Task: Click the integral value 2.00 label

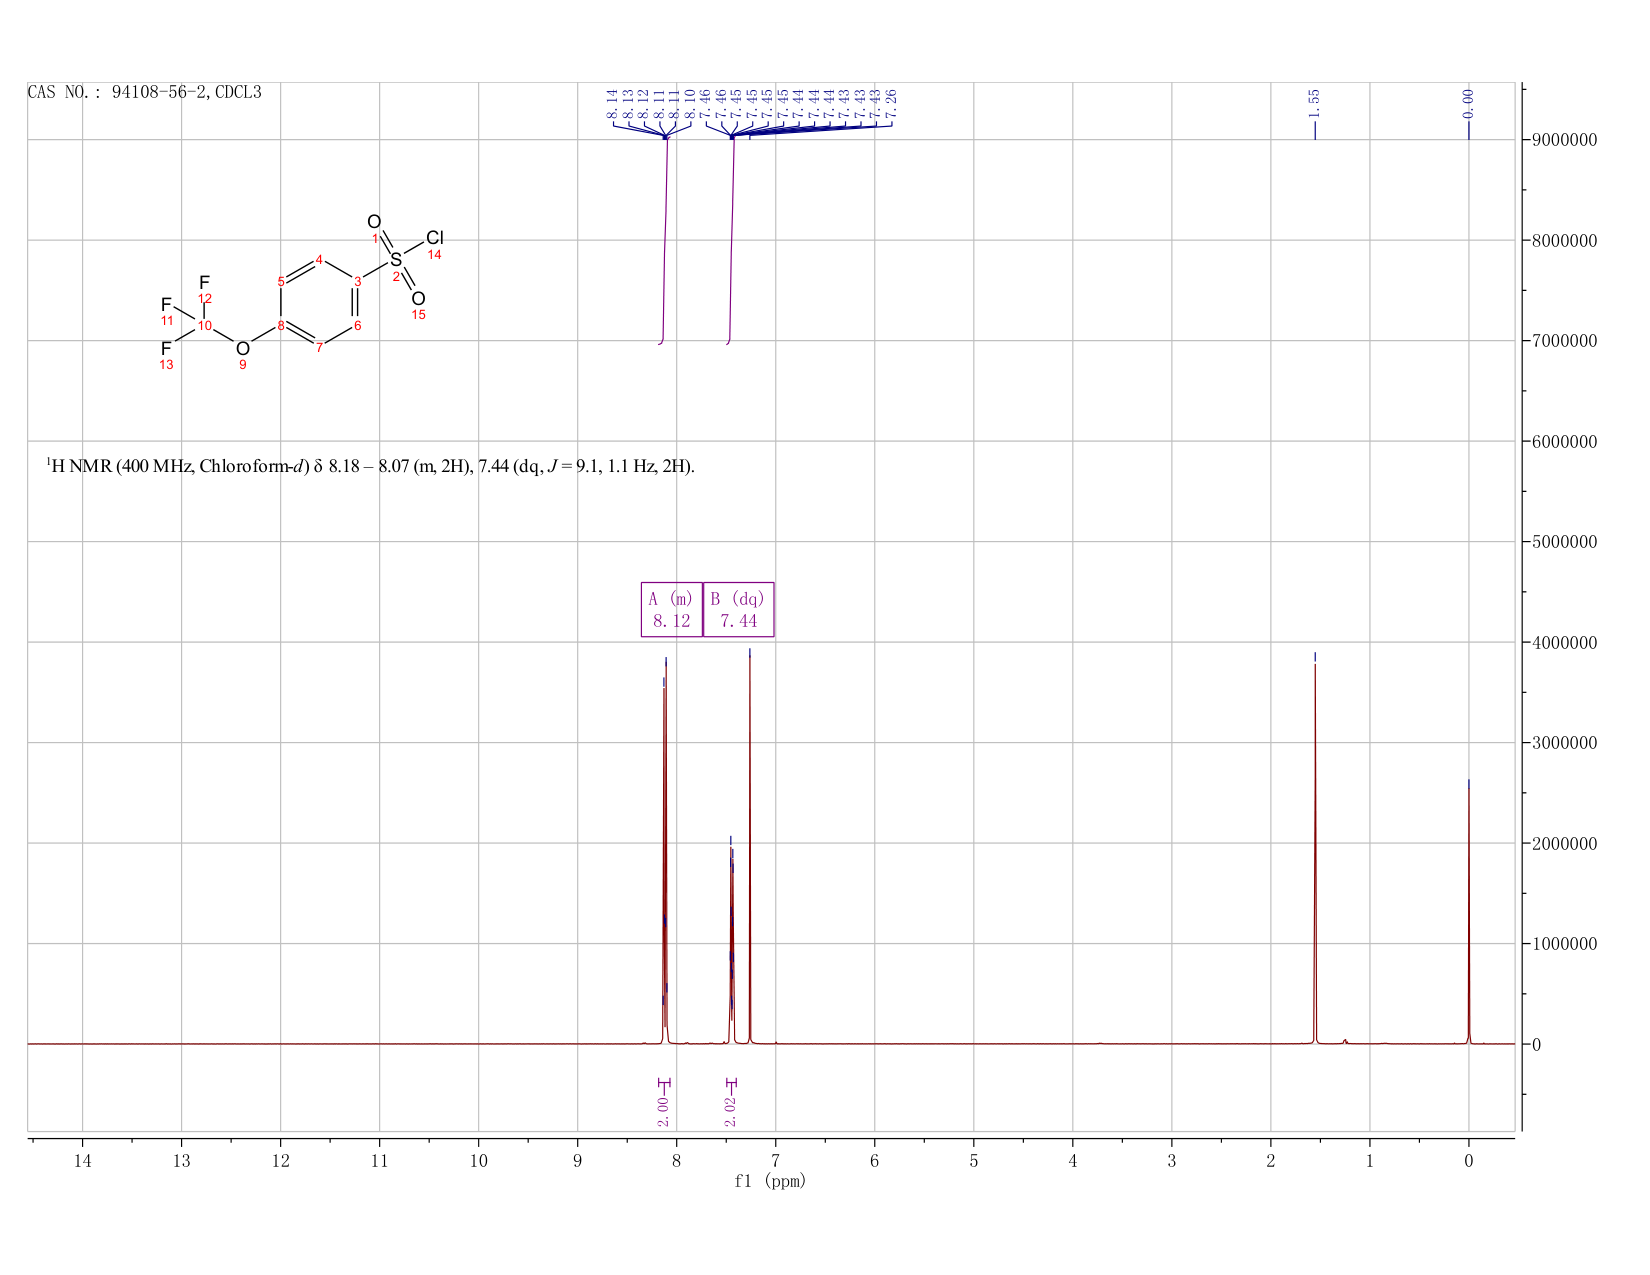Action: (x=663, y=1110)
